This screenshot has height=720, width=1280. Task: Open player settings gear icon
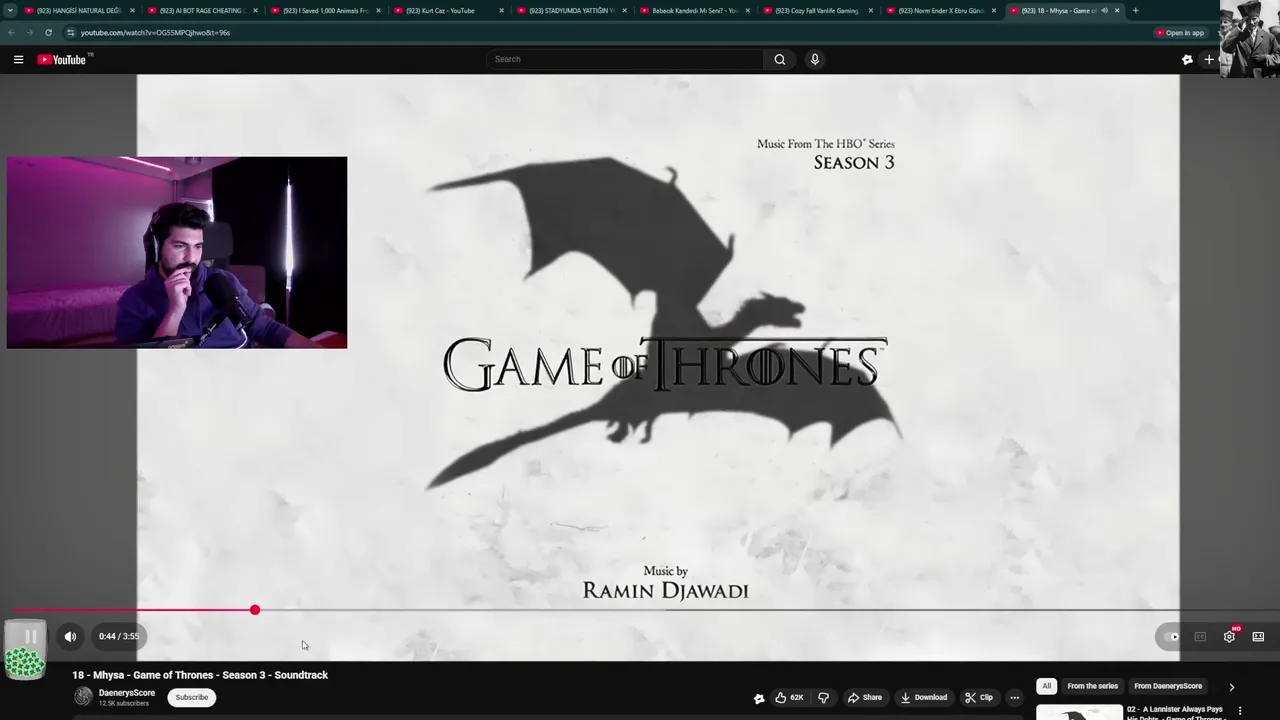(x=1229, y=636)
